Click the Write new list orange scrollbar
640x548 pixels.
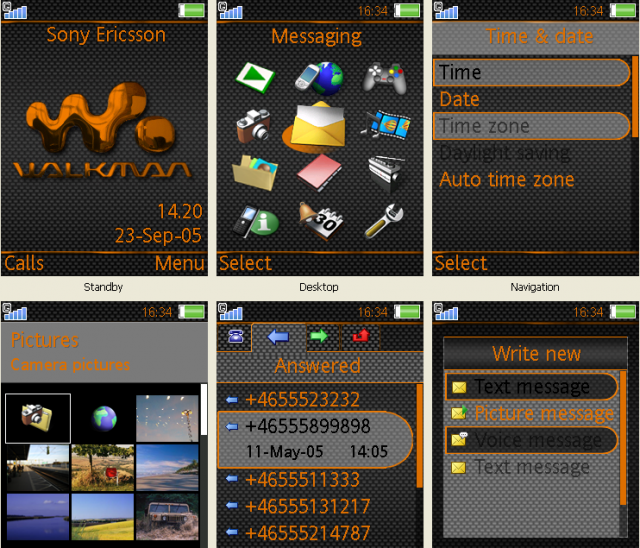623,438
